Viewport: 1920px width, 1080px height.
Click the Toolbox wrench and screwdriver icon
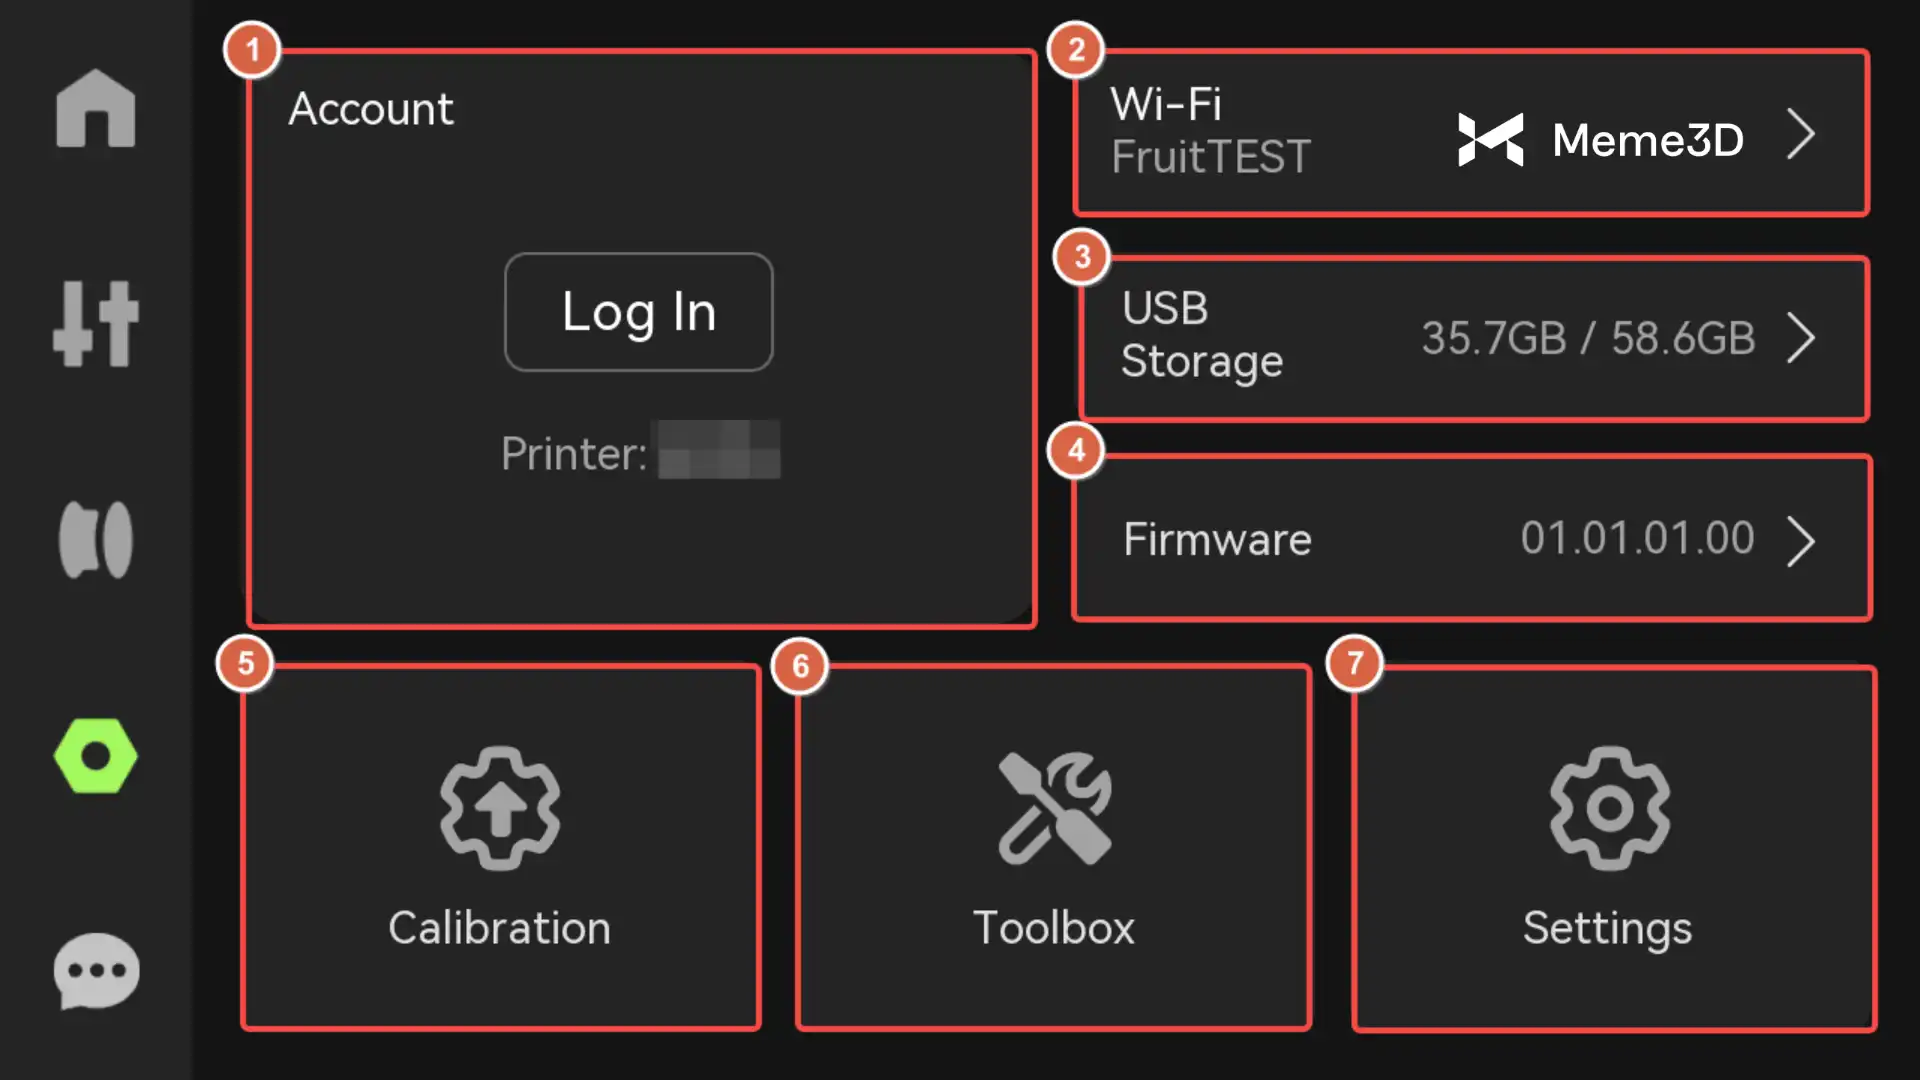point(1054,807)
